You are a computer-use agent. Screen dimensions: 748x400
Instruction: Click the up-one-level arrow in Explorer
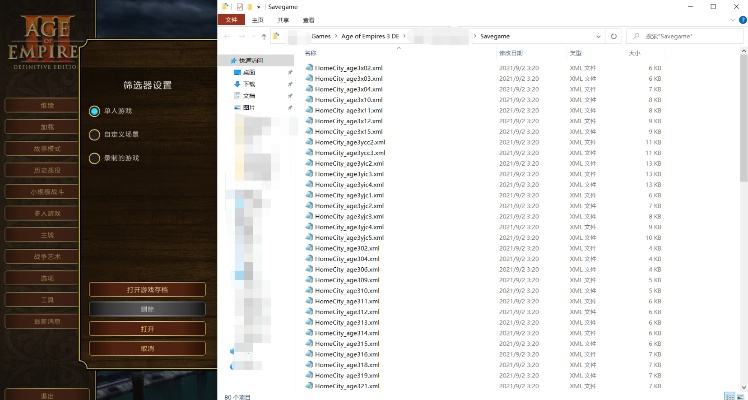263,36
